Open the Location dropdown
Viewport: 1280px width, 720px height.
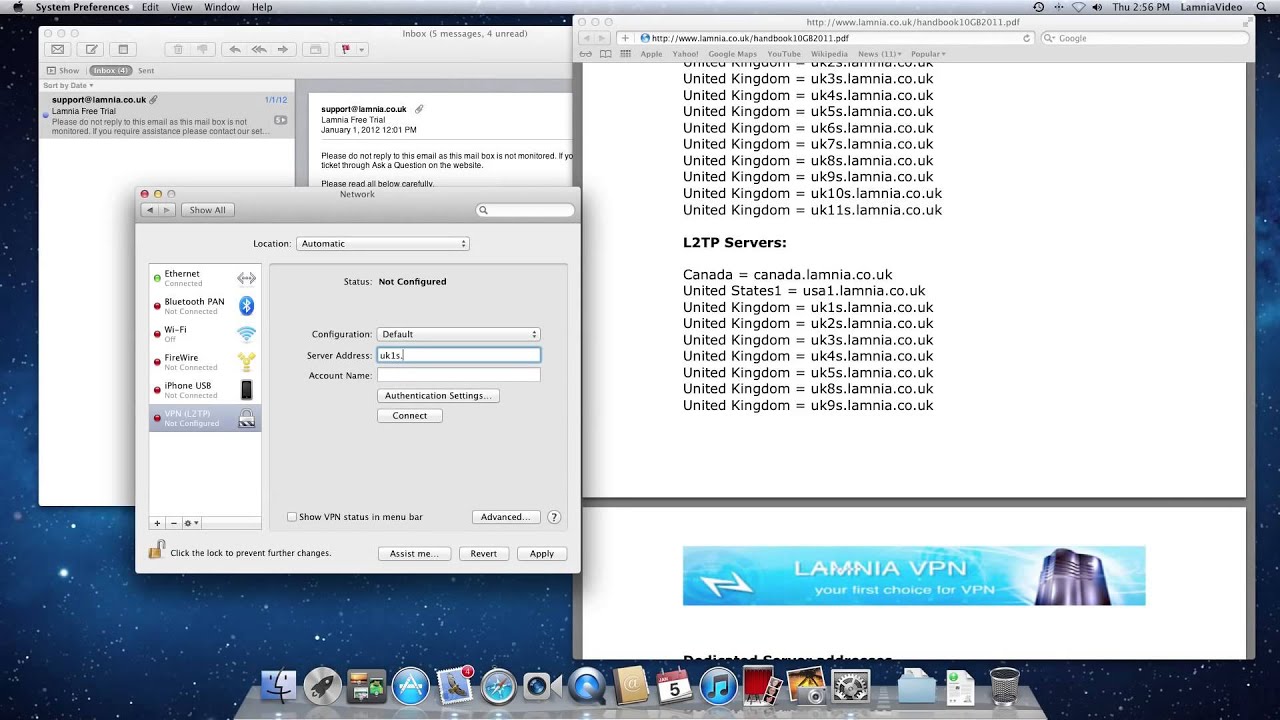(x=383, y=244)
